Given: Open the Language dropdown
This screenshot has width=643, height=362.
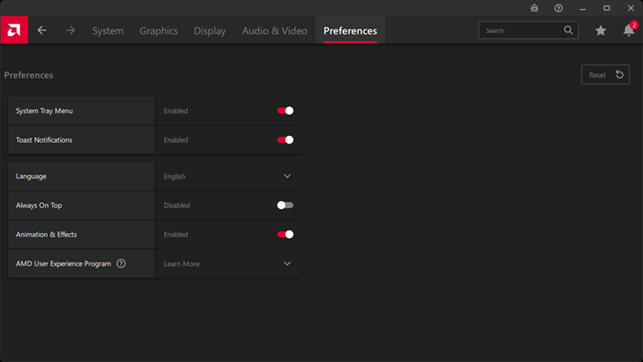Looking at the screenshot, I should (x=228, y=176).
